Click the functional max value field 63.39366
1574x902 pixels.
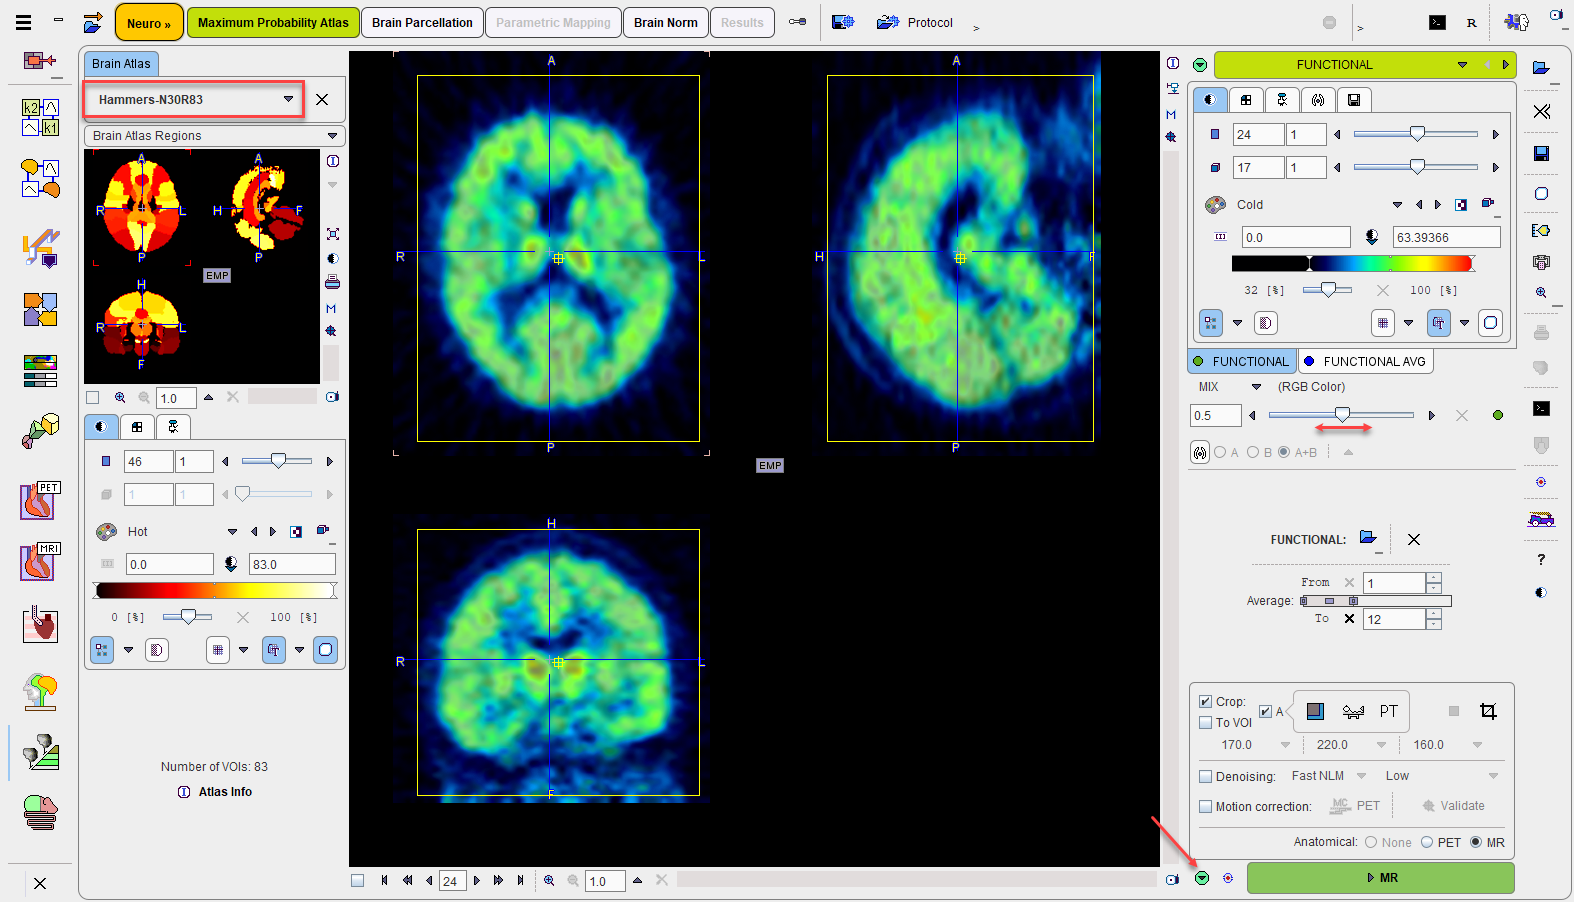click(x=1446, y=237)
